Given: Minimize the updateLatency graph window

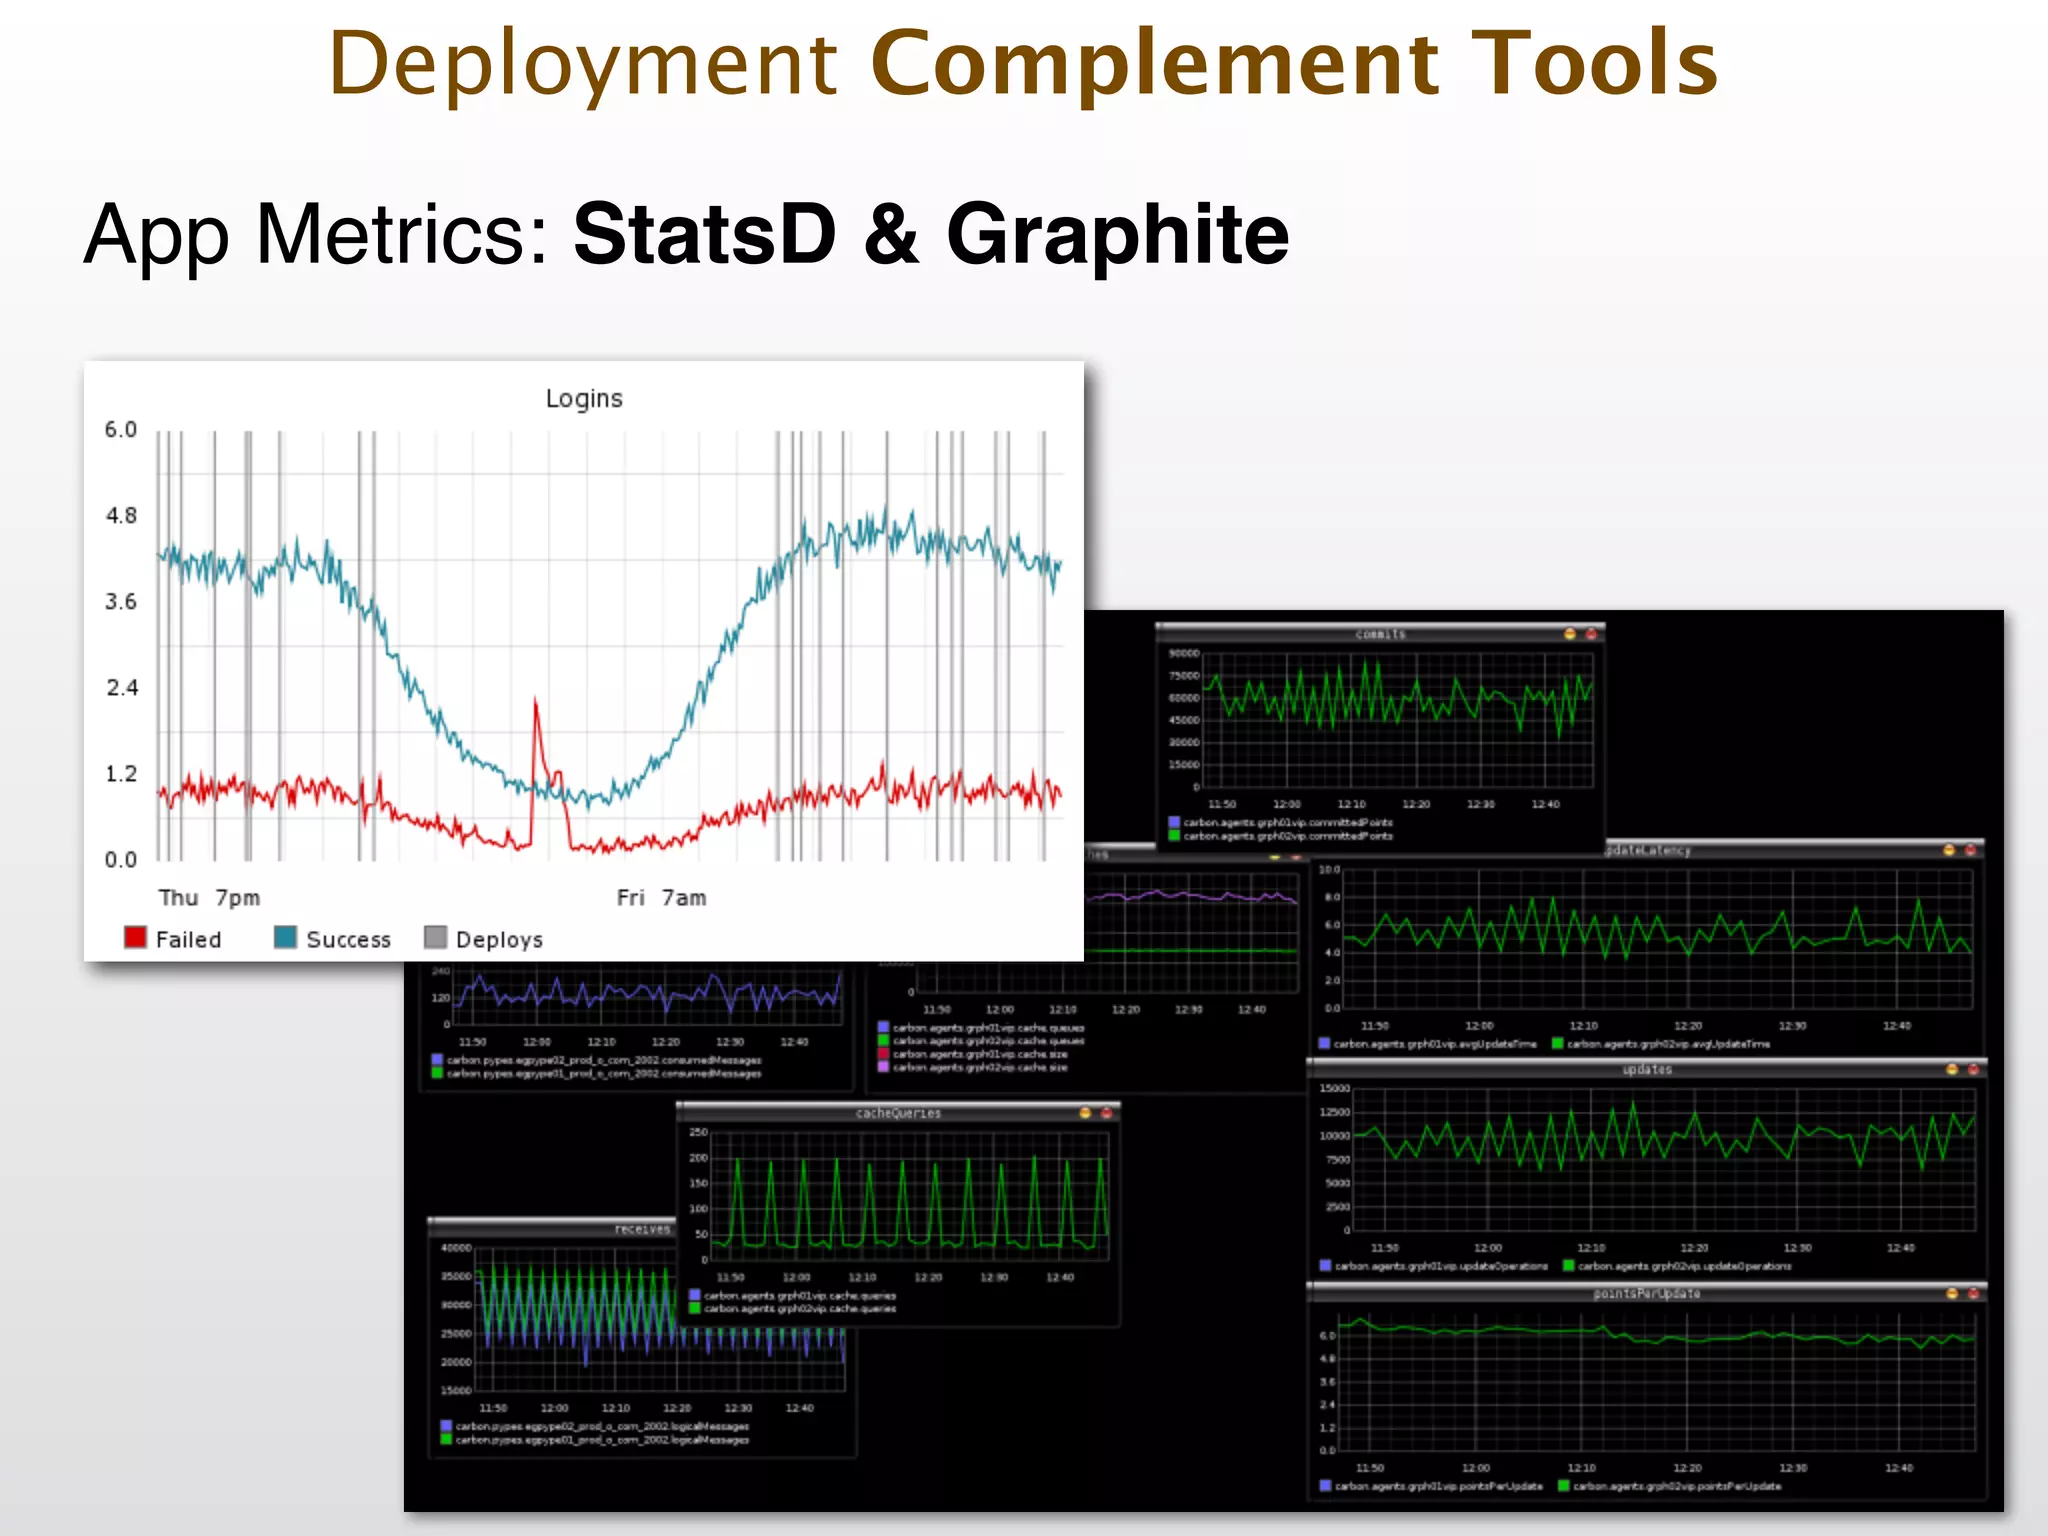Looking at the screenshot, I should pos(1949,850).
